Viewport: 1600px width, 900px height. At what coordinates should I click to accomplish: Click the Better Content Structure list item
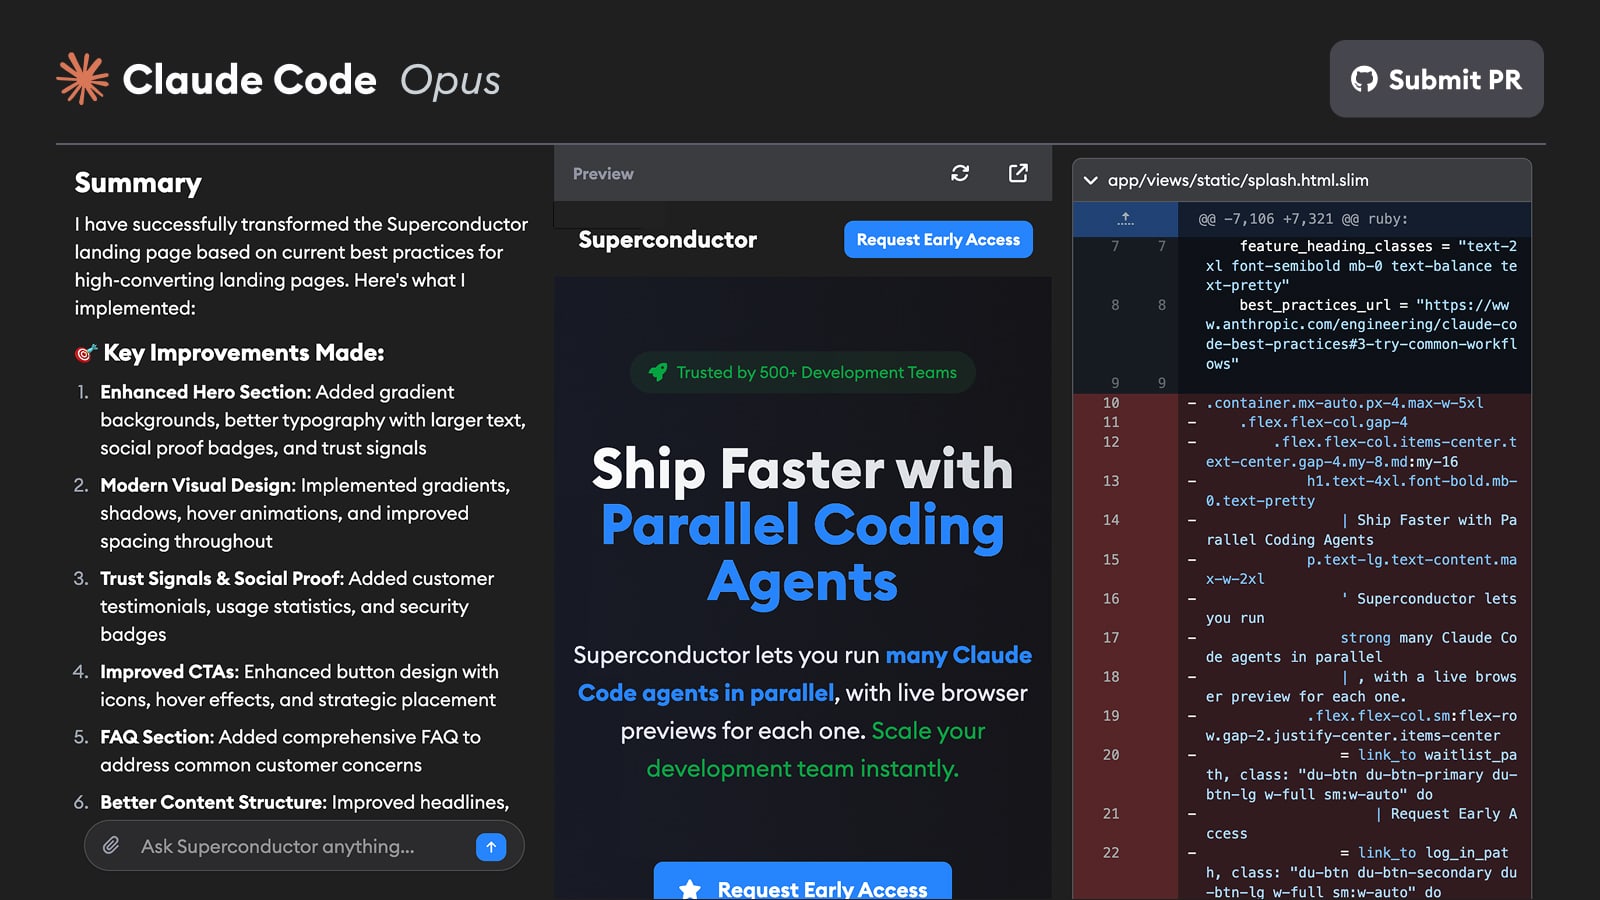[304, 802]
